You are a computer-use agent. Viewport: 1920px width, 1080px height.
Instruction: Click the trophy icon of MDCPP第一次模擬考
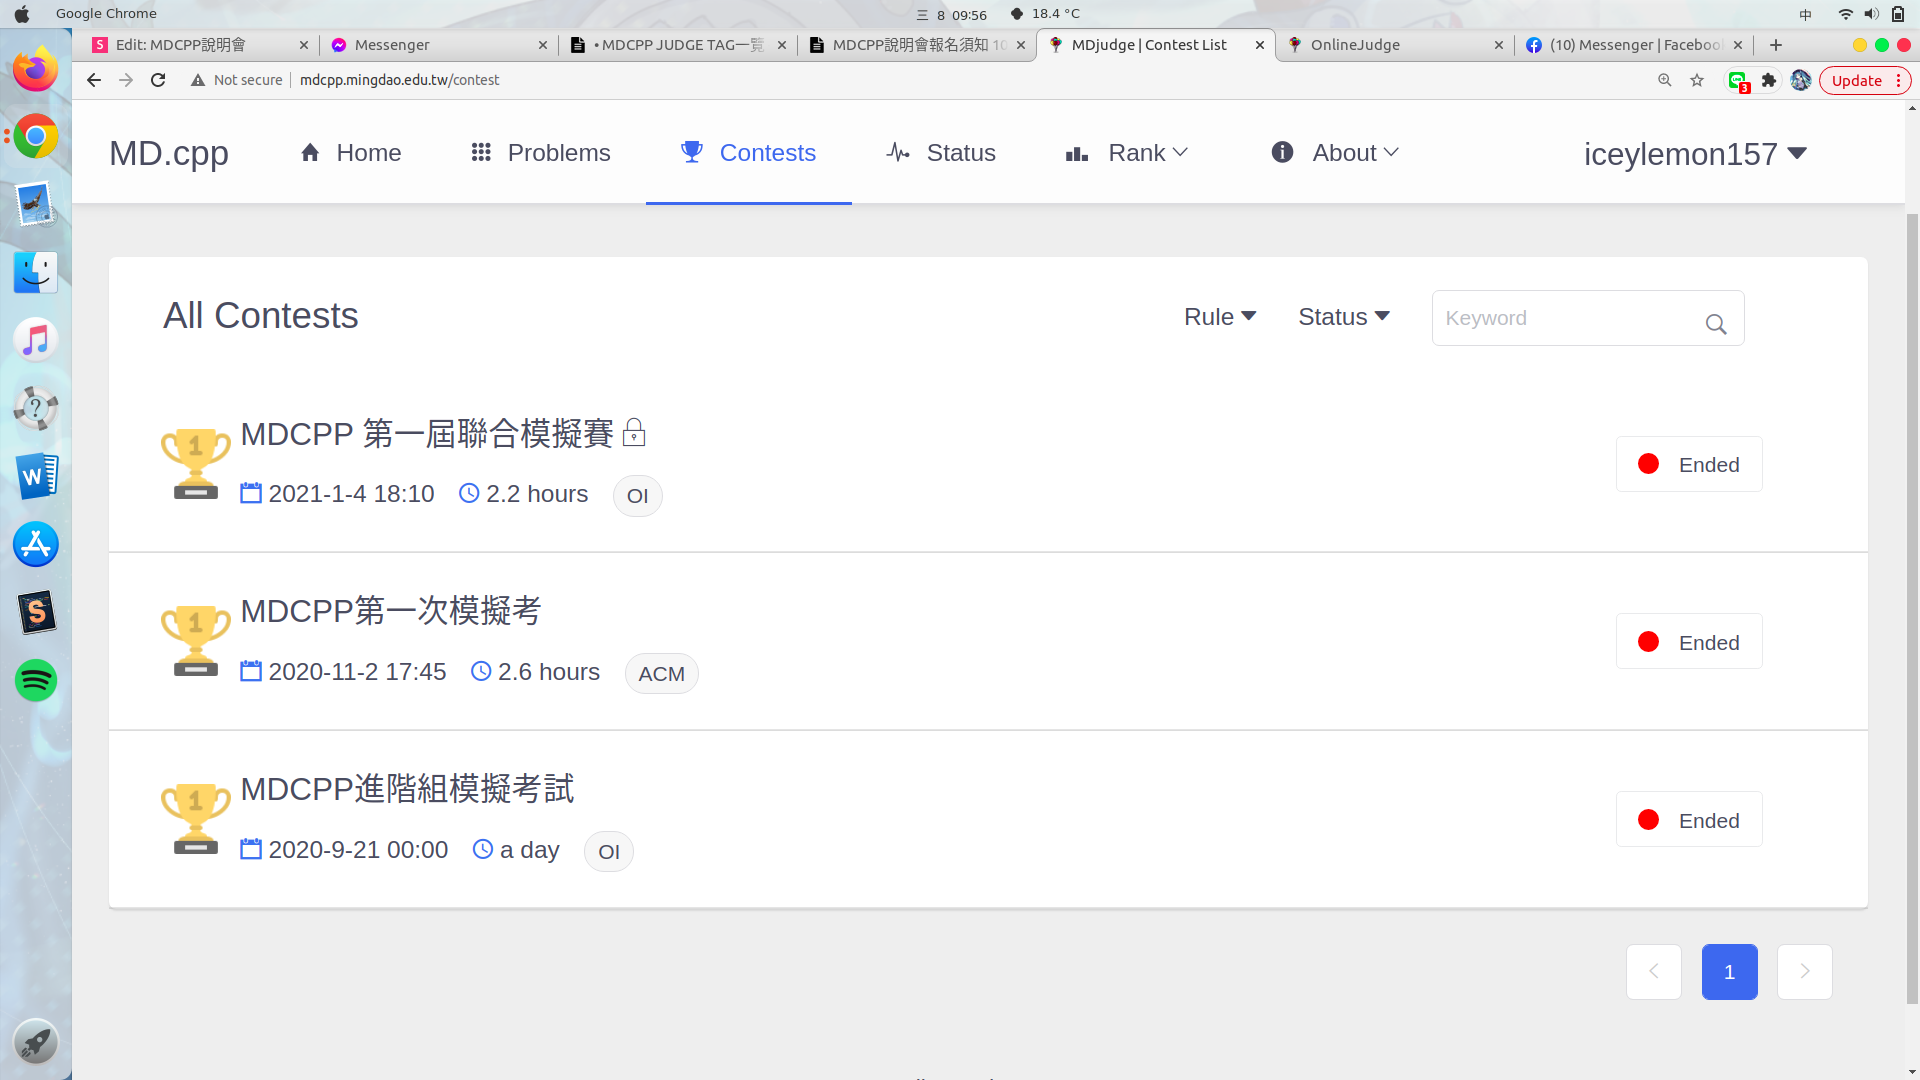click(196, 640)
